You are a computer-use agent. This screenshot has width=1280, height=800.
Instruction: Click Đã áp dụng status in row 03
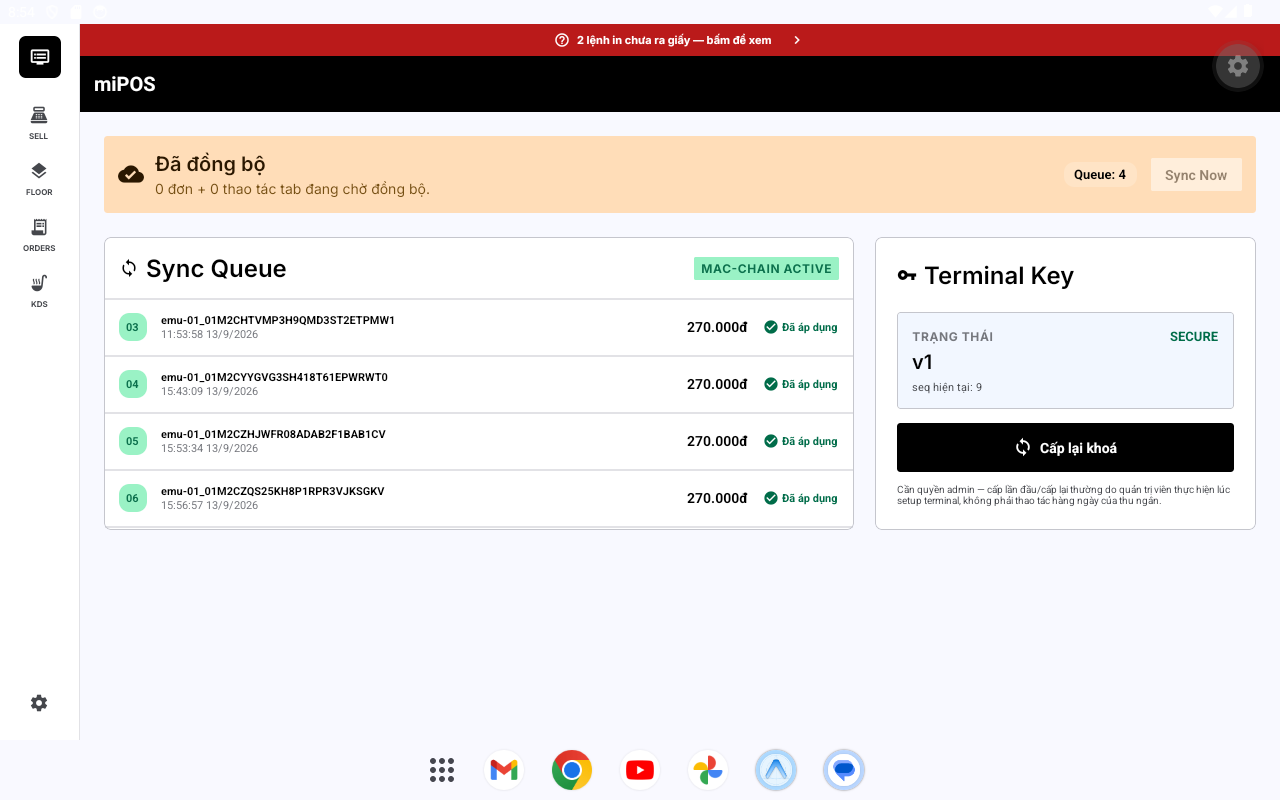(801, 327)
